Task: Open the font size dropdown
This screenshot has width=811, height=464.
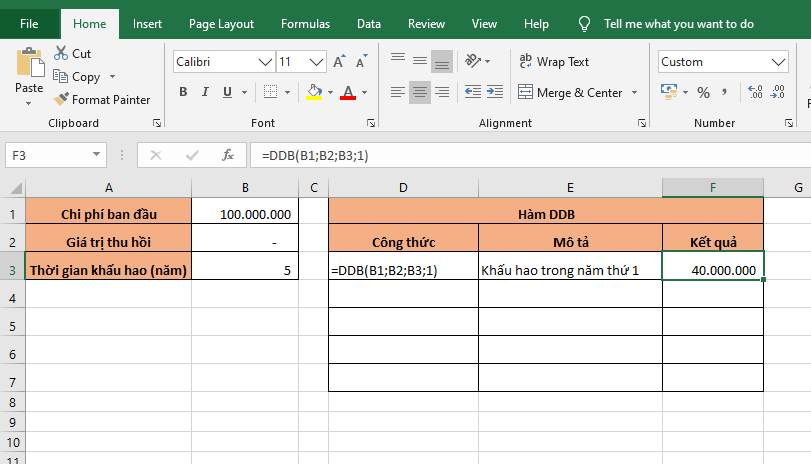Action: pos(317,62)
